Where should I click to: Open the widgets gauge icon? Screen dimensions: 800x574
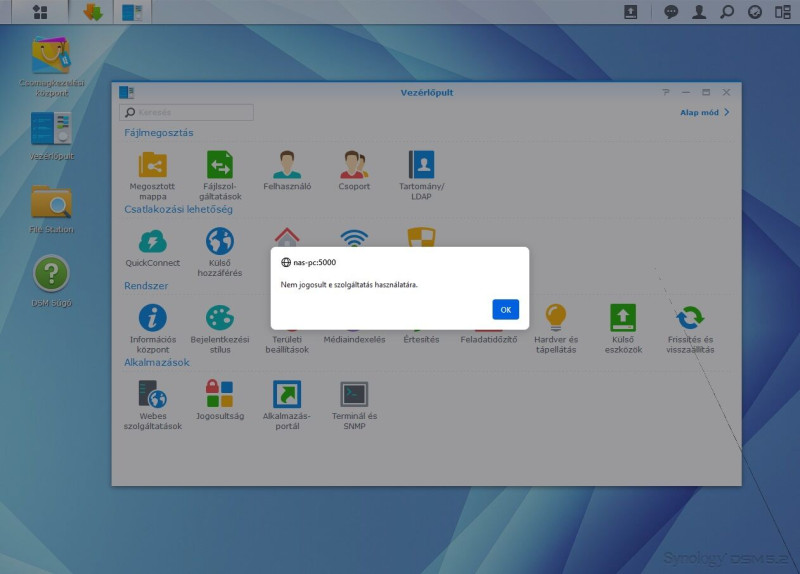point(755,12)
